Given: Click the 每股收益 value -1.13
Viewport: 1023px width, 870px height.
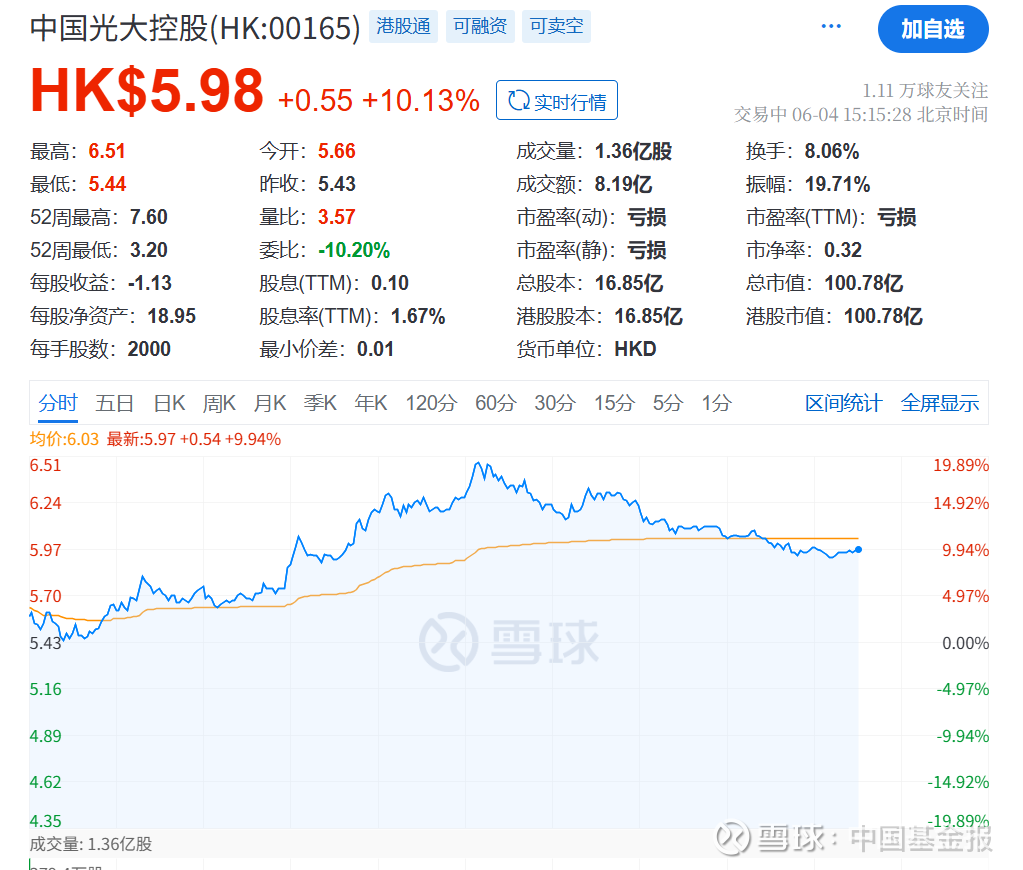Looking at the screenshot, I should point(149,283).
